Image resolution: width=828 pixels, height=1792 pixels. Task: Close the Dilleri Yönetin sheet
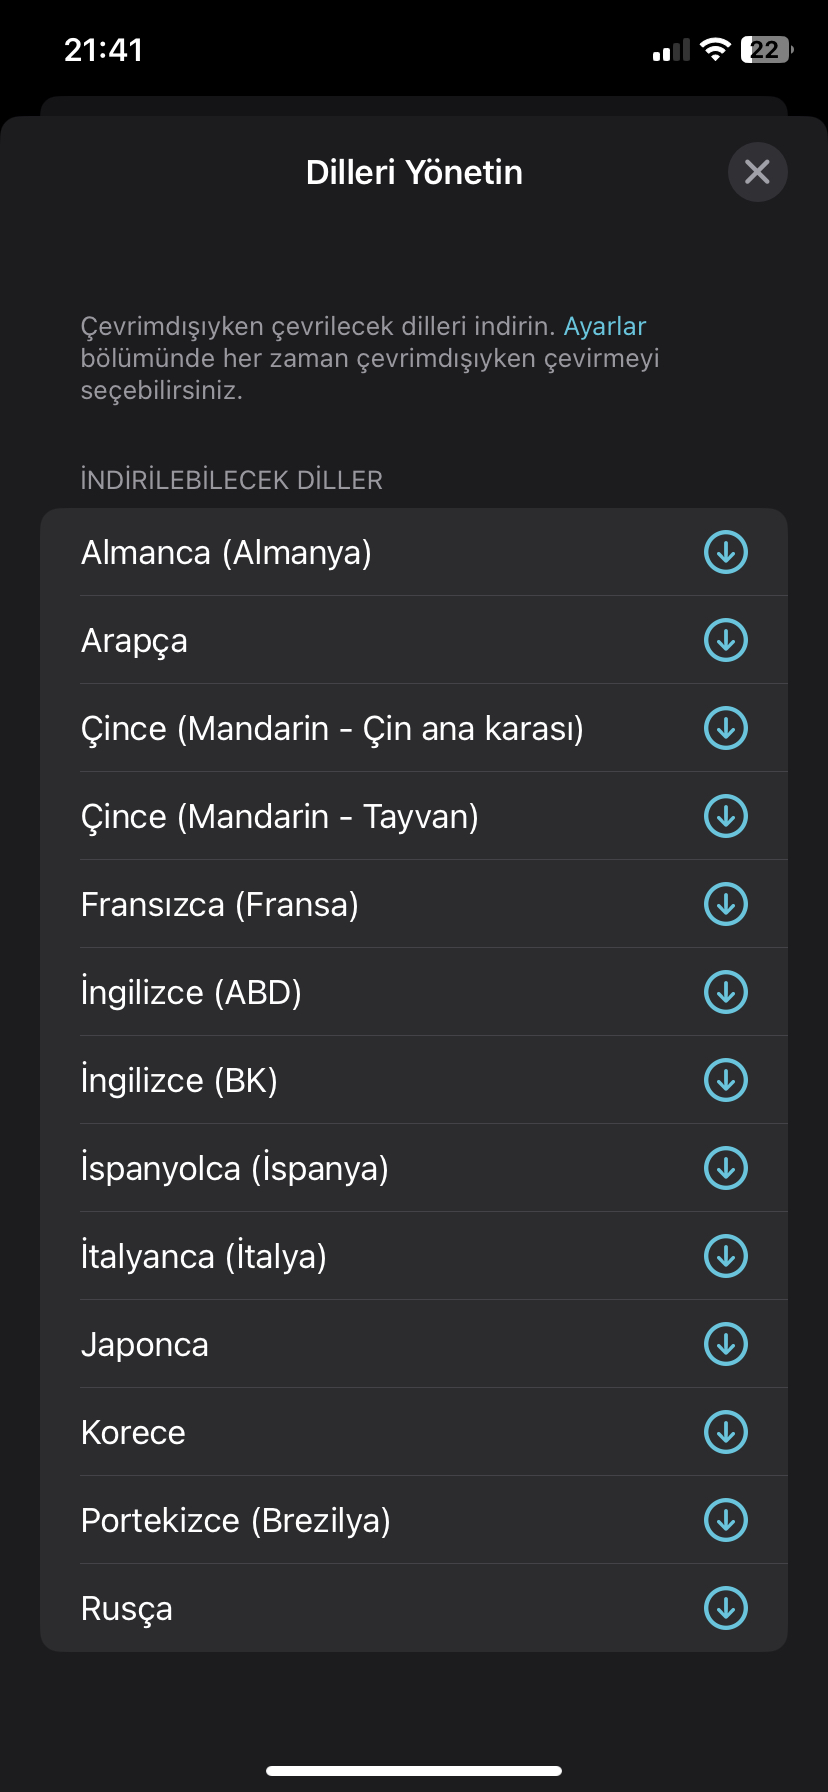pos(757,172)
